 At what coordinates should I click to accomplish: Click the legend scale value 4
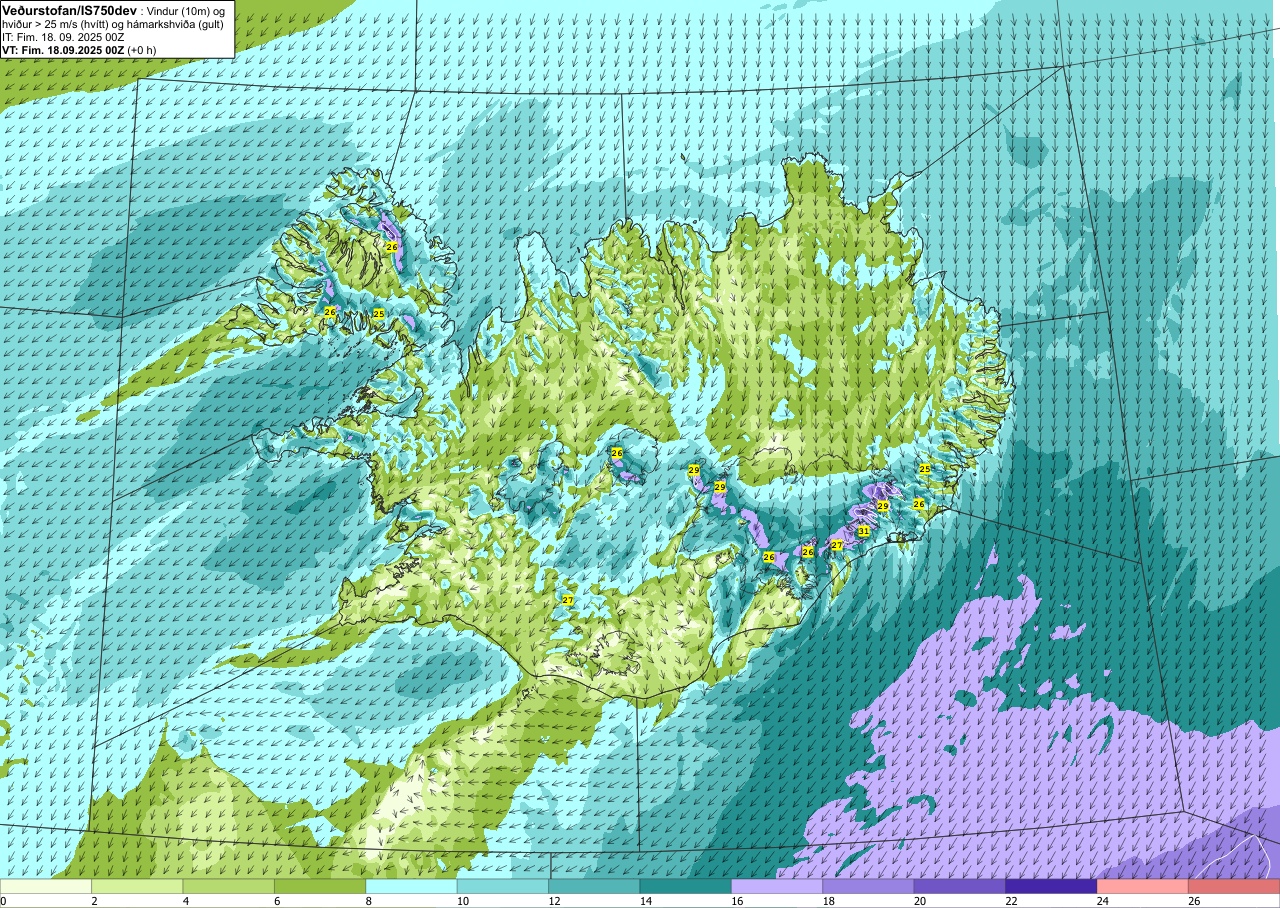pos(186,901)
